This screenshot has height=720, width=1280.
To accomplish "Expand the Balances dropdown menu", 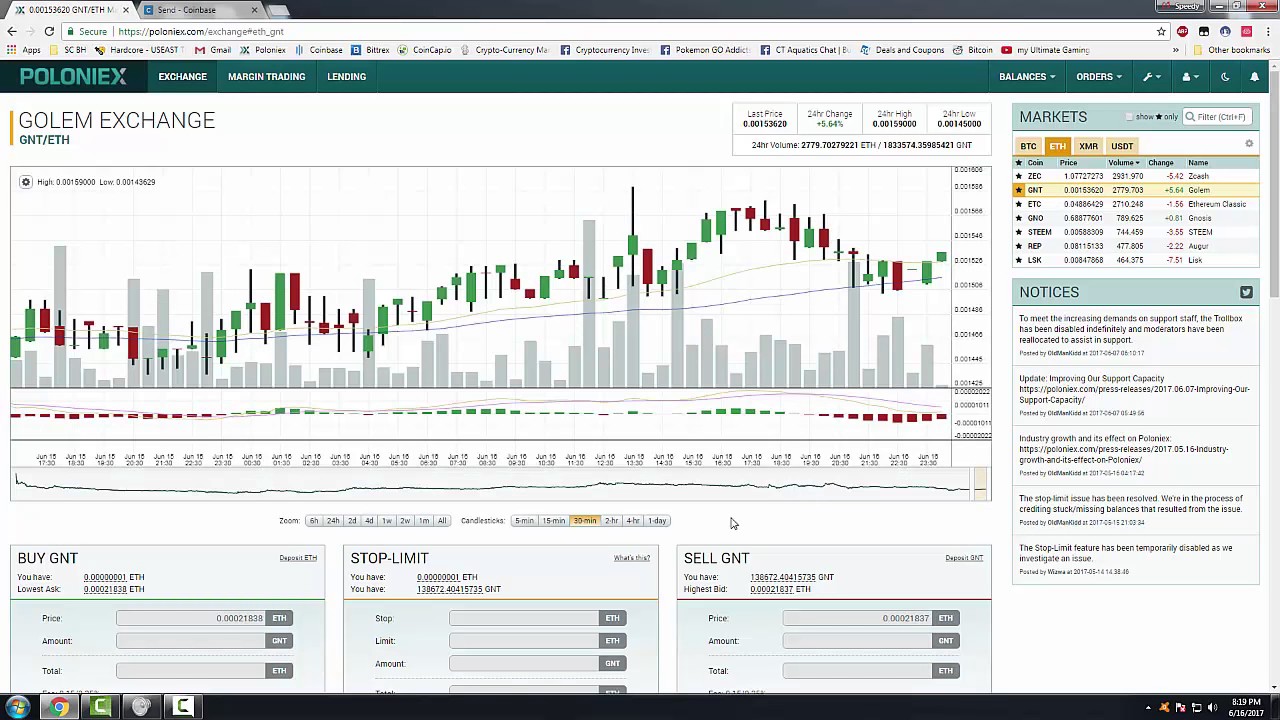I will (1027, 77).
